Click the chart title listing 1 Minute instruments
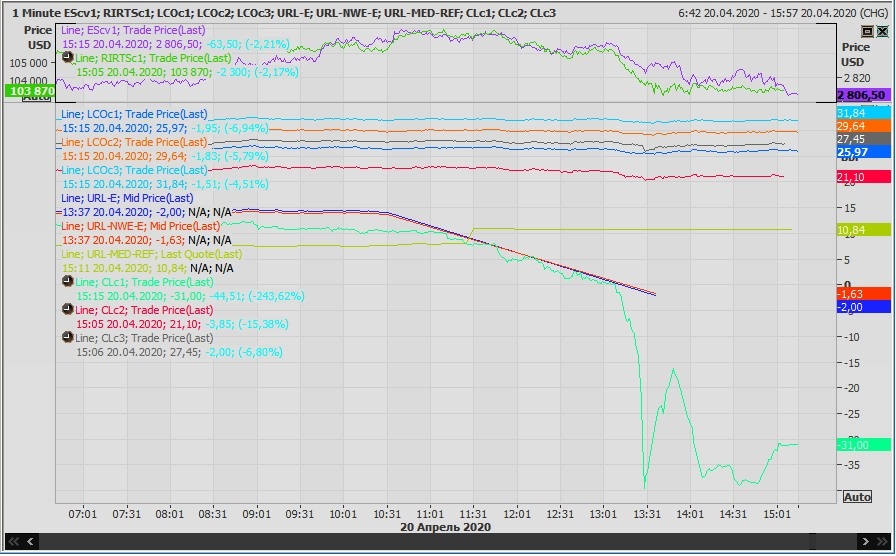Screen dimensions: 896x556 (x=284, y=13)
